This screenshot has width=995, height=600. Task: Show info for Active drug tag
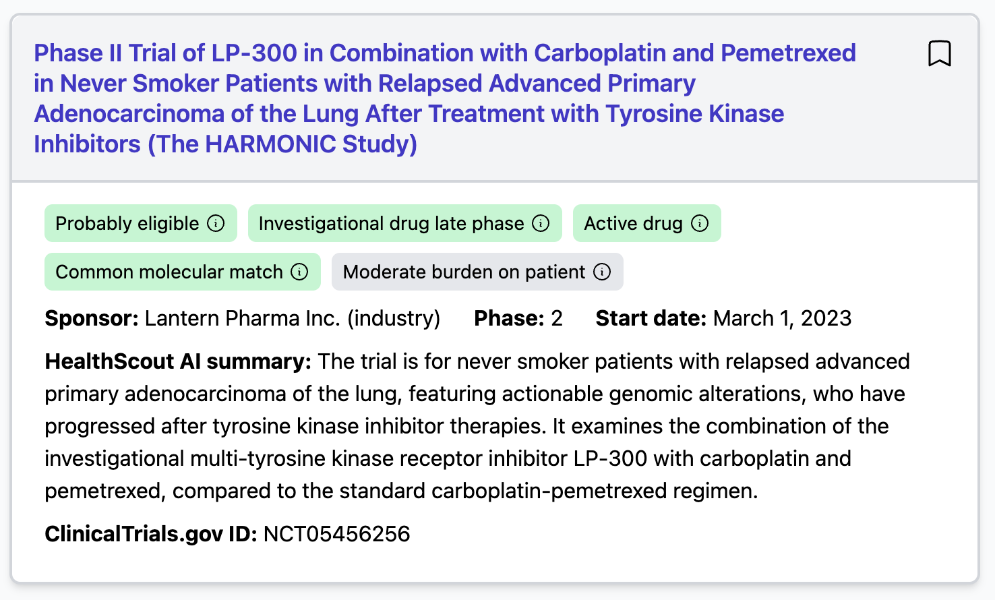(700, 224)
